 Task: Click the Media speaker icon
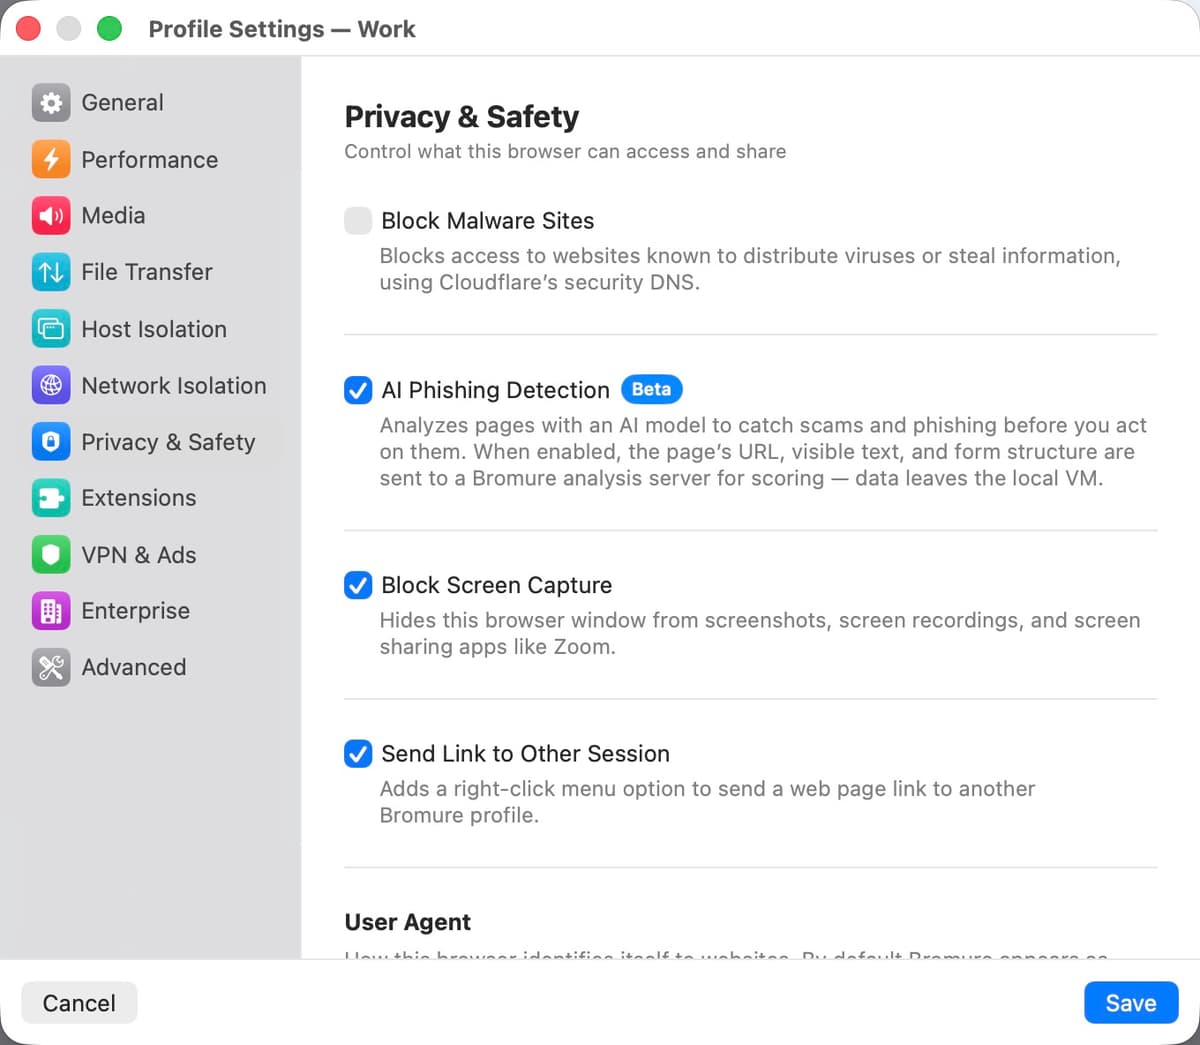point(51,215)
